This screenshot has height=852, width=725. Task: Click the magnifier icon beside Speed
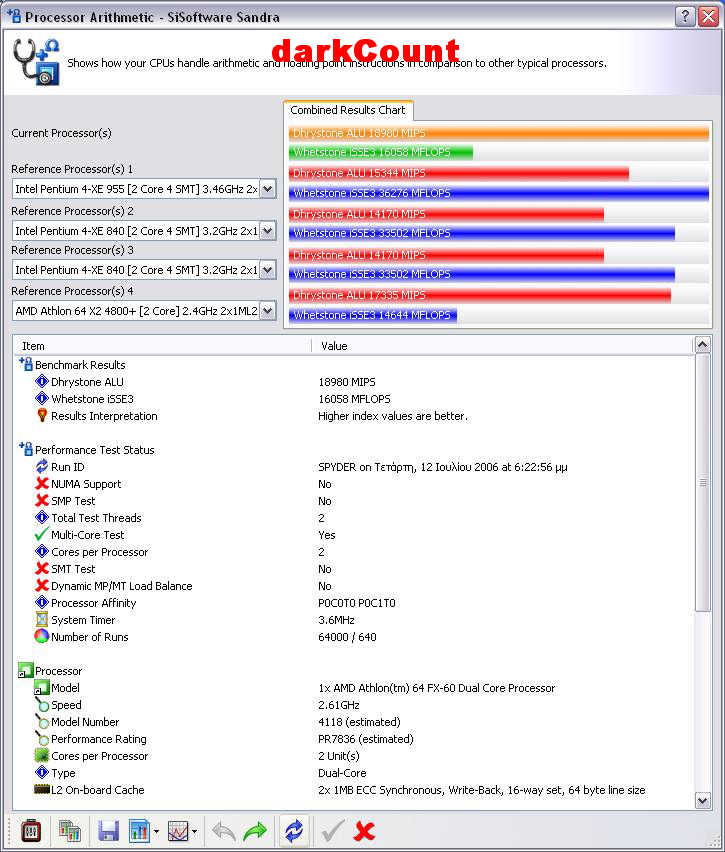[42, 704]
